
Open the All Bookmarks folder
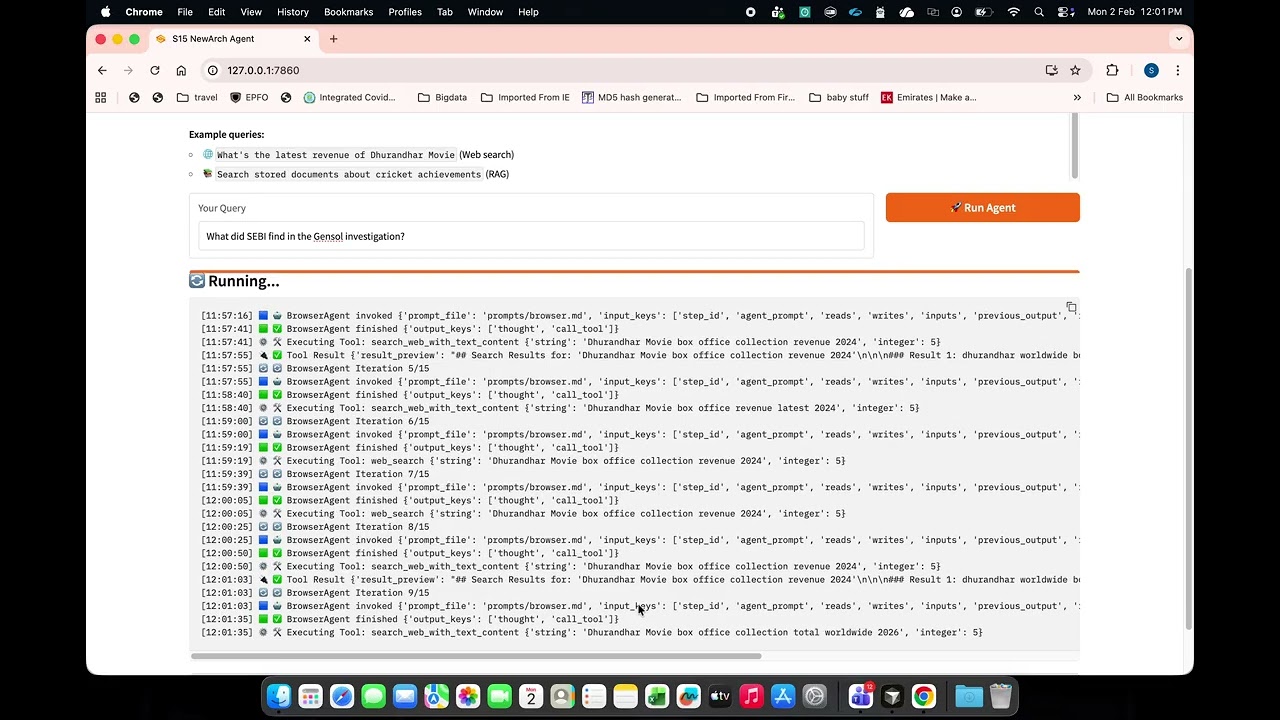click(1145, 97)
